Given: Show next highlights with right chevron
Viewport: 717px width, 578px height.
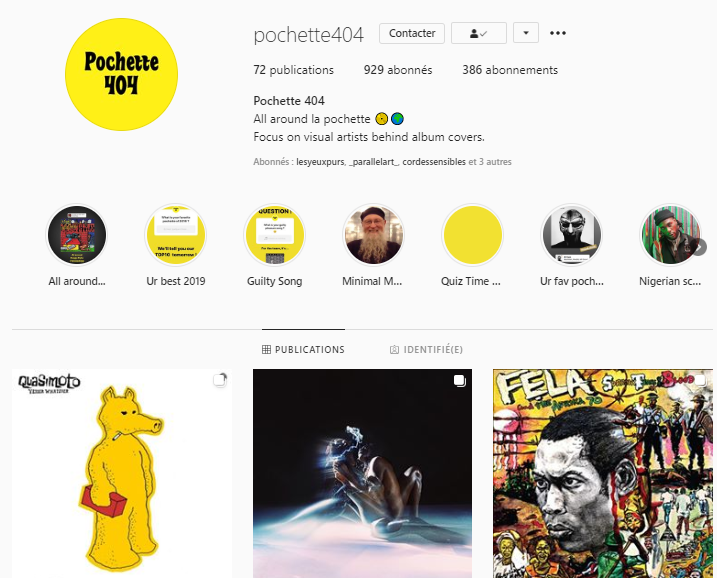Looking at the screenshot, I should click(x=700, y=247).
